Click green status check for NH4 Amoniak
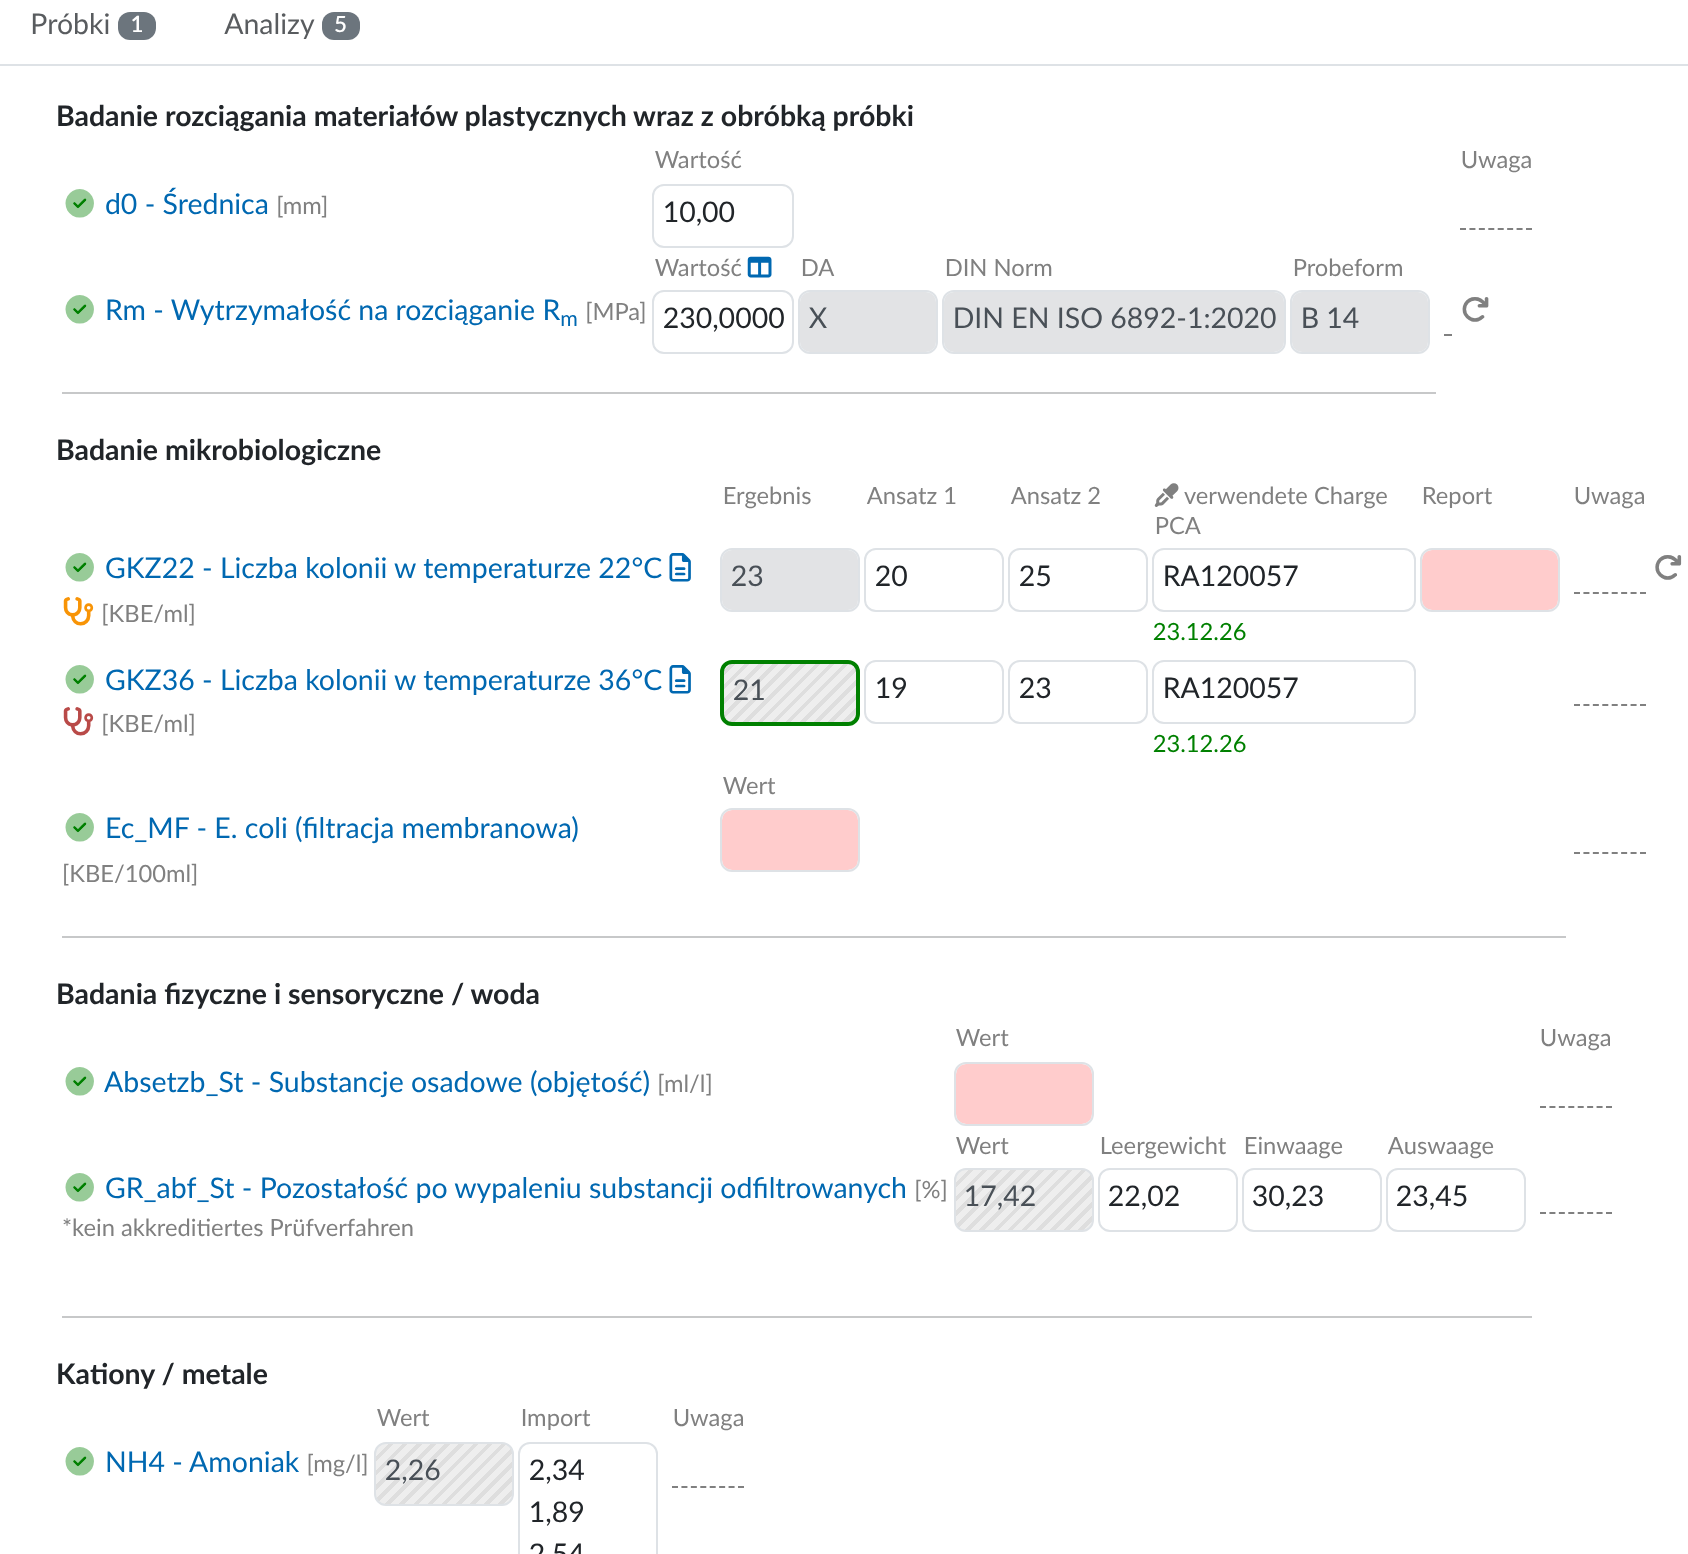This screenshot has height=1554, width=1688. [79, 1462]
